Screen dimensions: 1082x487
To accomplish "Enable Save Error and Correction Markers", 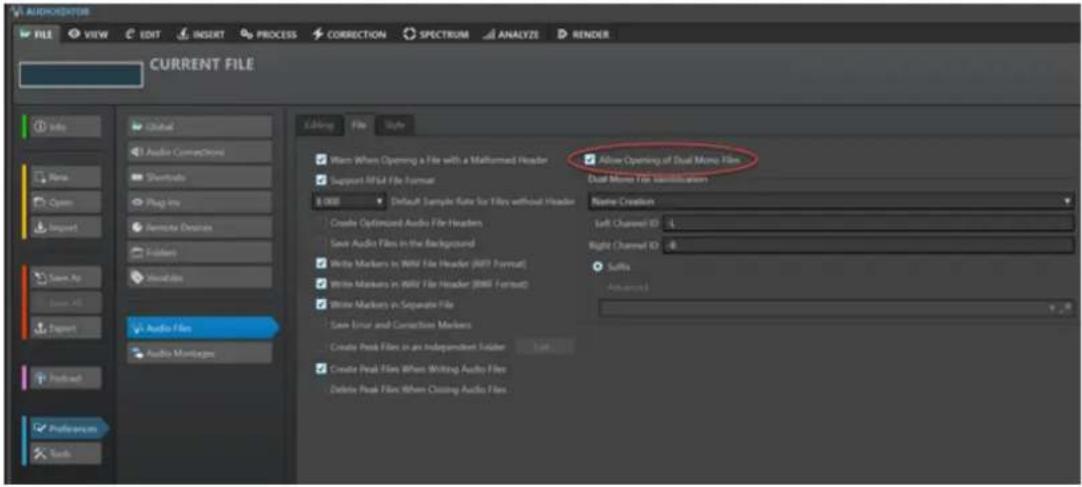I will (321, 324).
